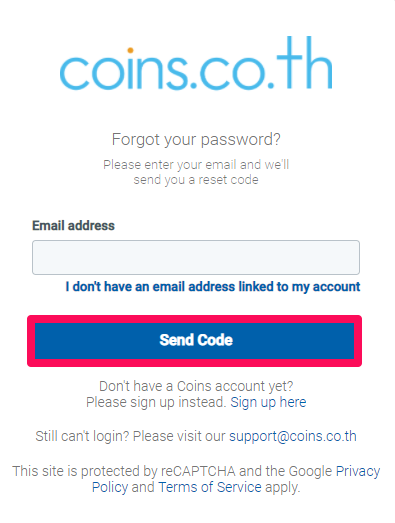Open the support@coins.co.th support link

(293, 436)
